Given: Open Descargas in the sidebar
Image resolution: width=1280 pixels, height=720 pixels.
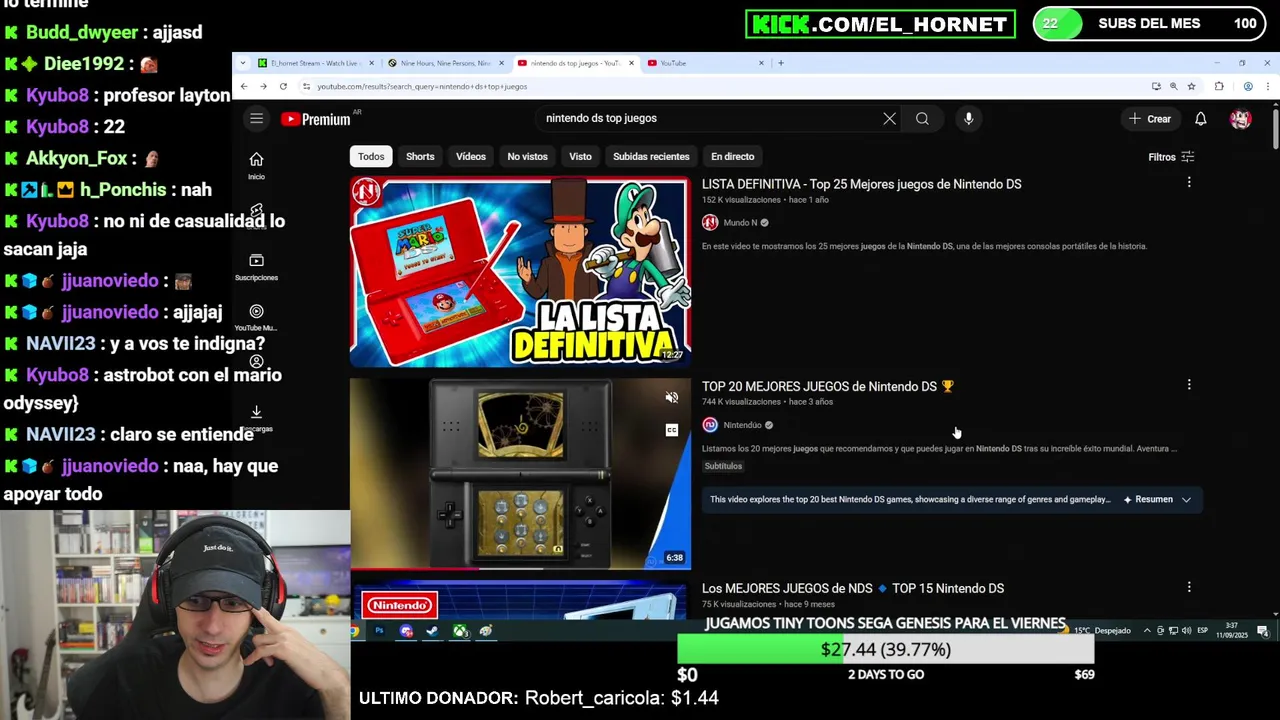Looking at the screenshot, I should pyautogui.click(x=256, y=418).
